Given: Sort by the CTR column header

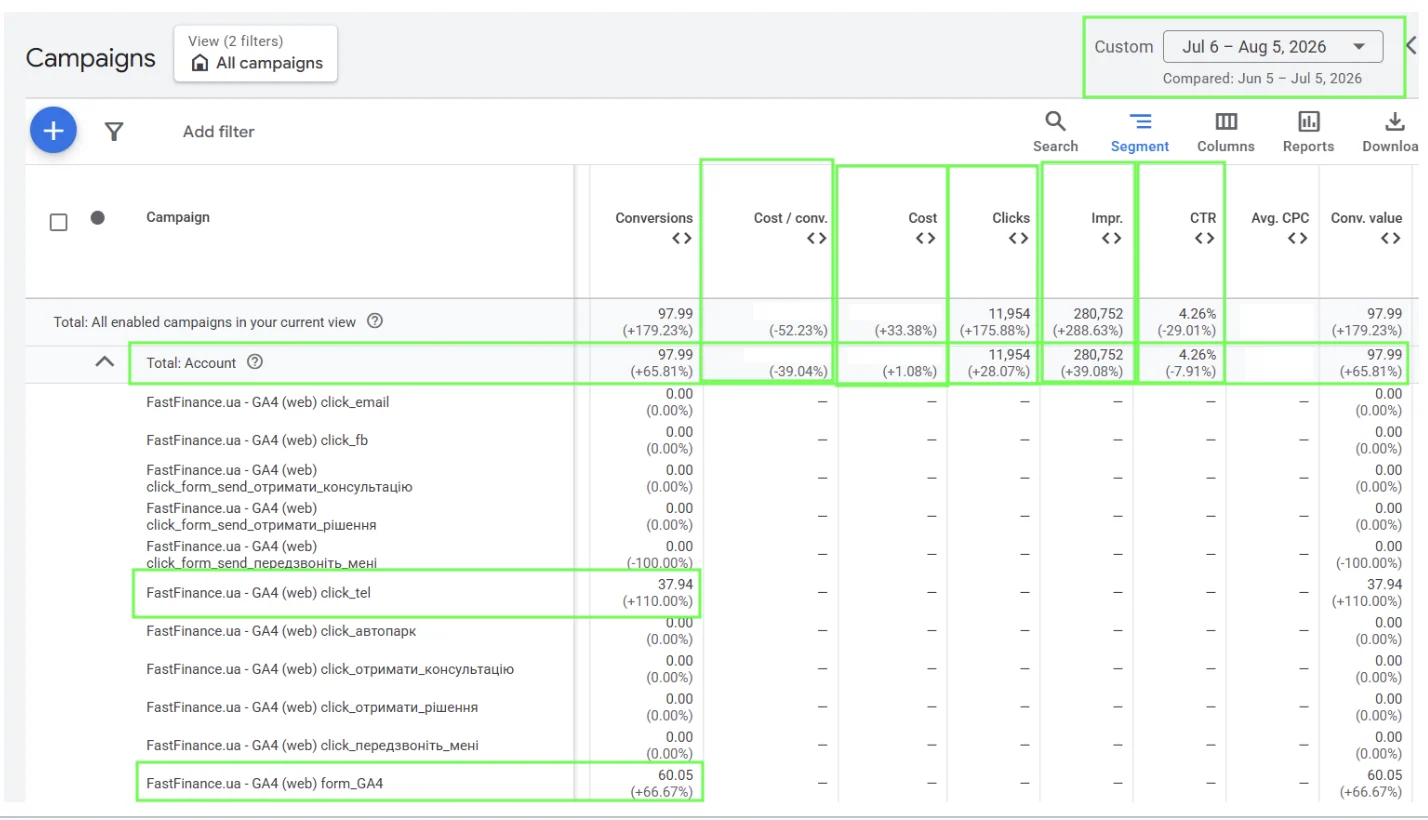Looking at the screenshot, I should [1203, 218].
